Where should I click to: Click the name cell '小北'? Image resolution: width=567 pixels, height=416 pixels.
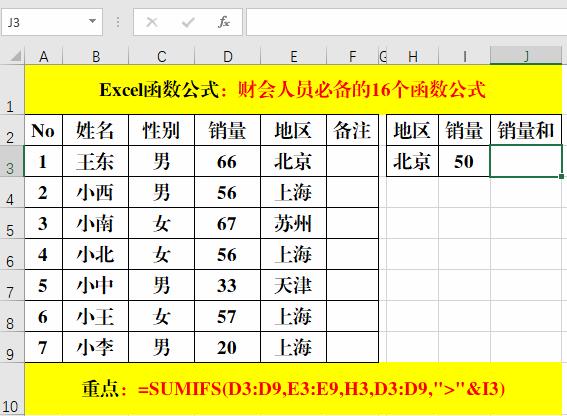pos(95,255)
